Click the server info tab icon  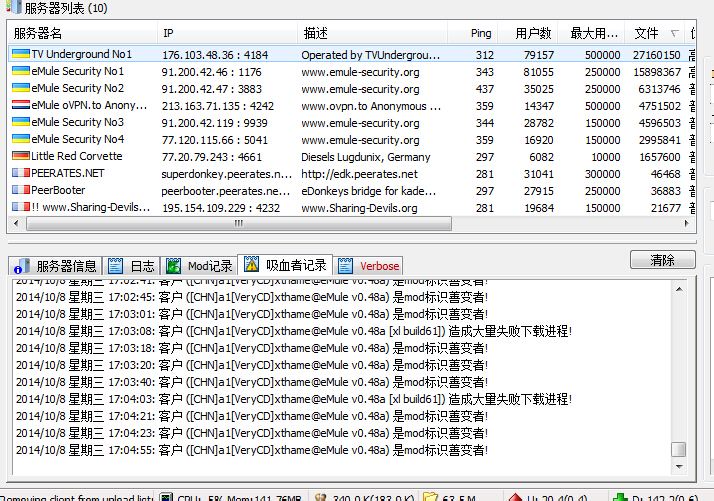(21, 266)
